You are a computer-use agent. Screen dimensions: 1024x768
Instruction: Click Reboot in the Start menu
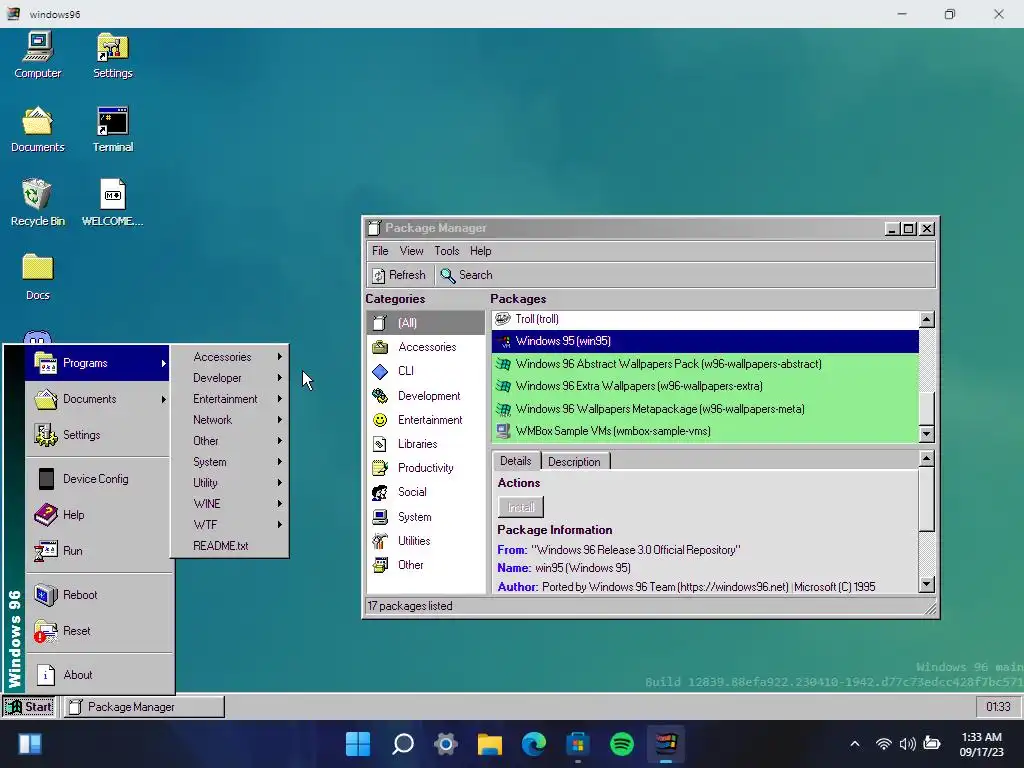tap(98, 595)
